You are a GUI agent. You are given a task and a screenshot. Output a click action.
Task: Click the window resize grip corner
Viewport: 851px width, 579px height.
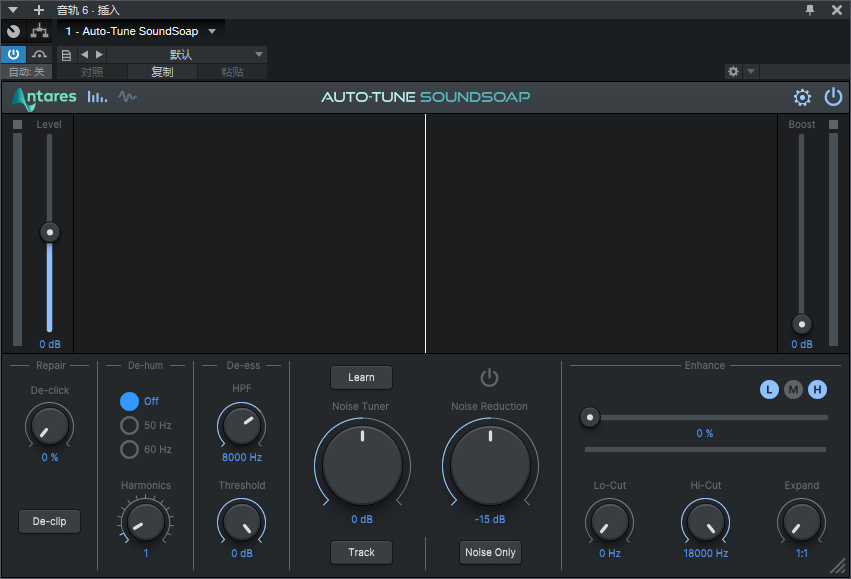click(x=838, y=565)
